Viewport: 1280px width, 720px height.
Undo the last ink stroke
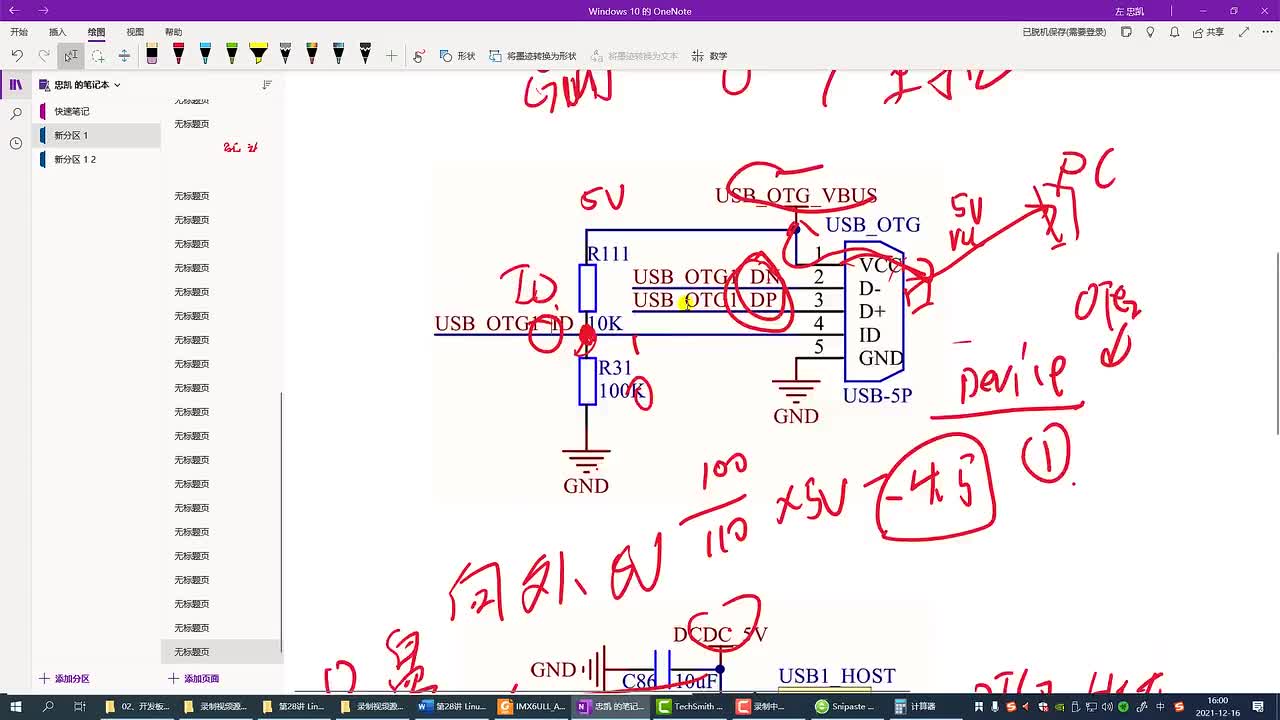click(x=17, y=56)
